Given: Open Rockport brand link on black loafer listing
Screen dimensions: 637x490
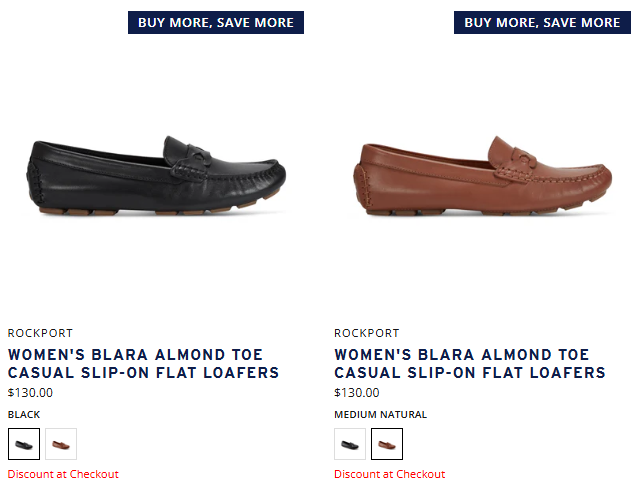Looking at the screenshot, I should click(x=40, y=333).
